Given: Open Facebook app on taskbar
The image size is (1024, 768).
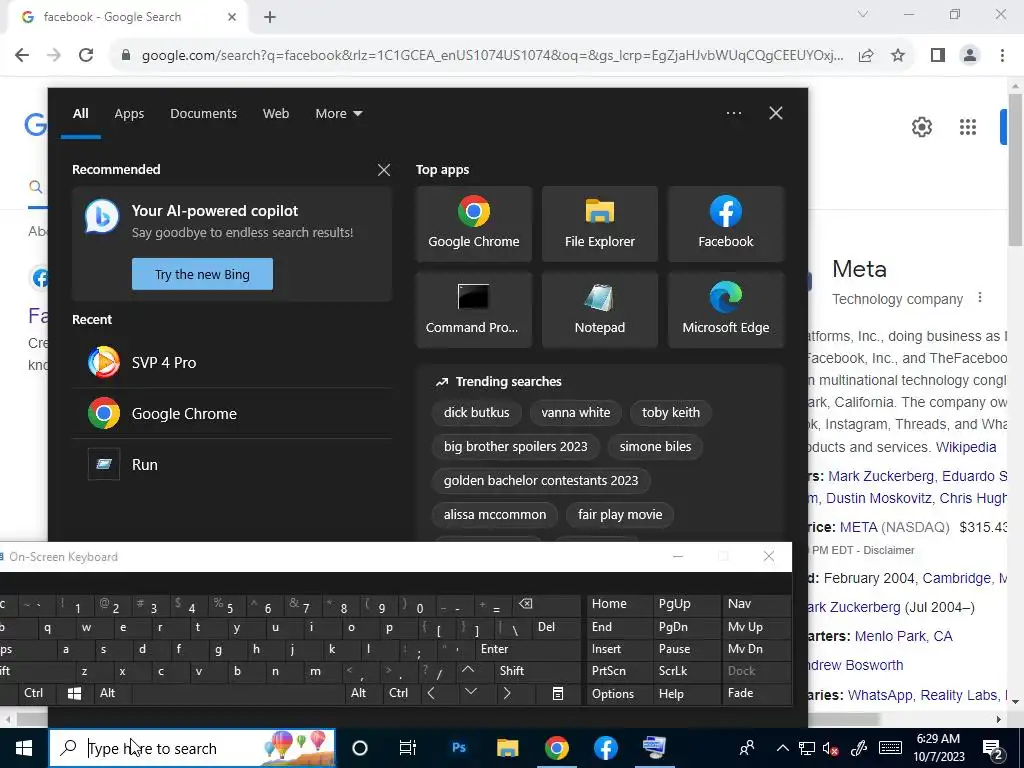Looking at the screenshot, I should click(x=605, y=748).
